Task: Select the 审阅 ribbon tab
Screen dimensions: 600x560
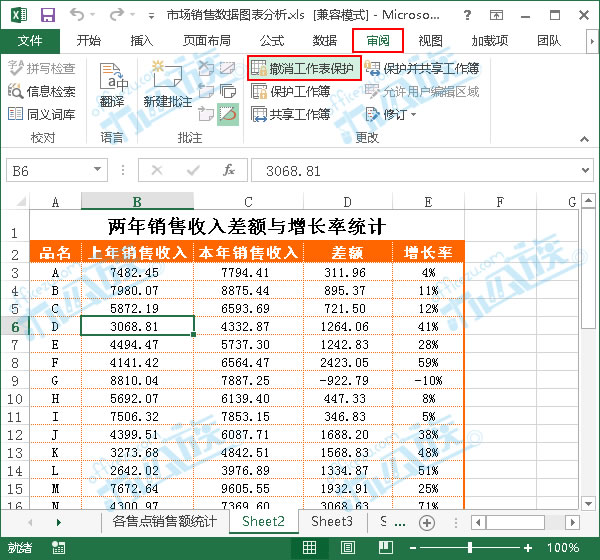Action: pyautogui.click(x=378, y=41)
